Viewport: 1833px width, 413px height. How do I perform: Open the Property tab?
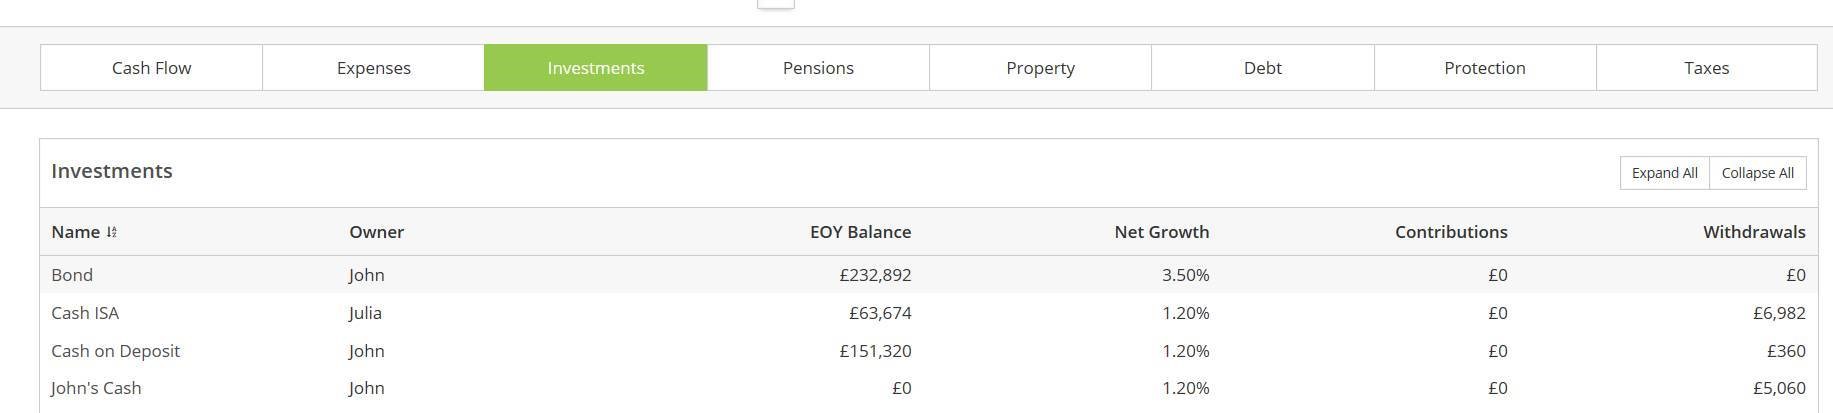point(1040,68)
